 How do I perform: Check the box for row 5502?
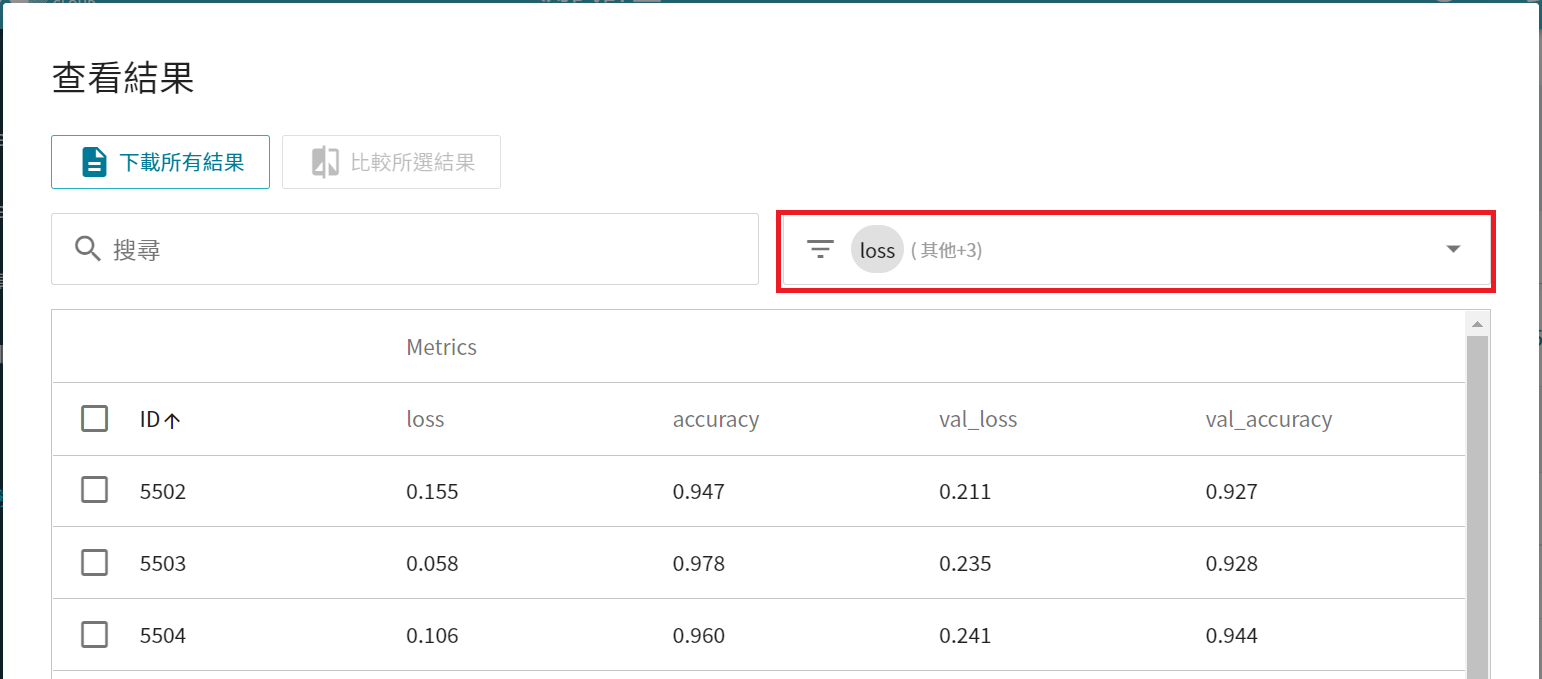pos(94,490)
